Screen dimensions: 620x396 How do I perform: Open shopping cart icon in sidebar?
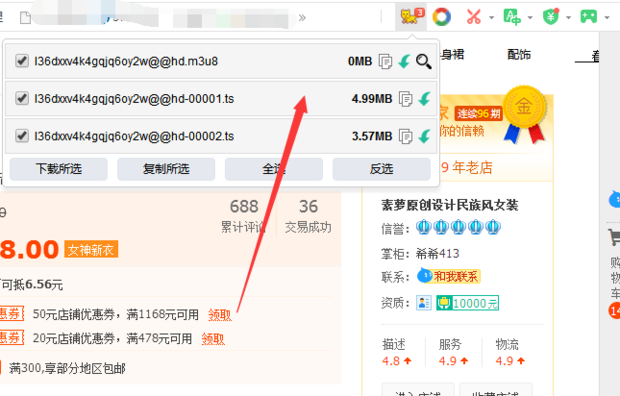pos(614,237)
